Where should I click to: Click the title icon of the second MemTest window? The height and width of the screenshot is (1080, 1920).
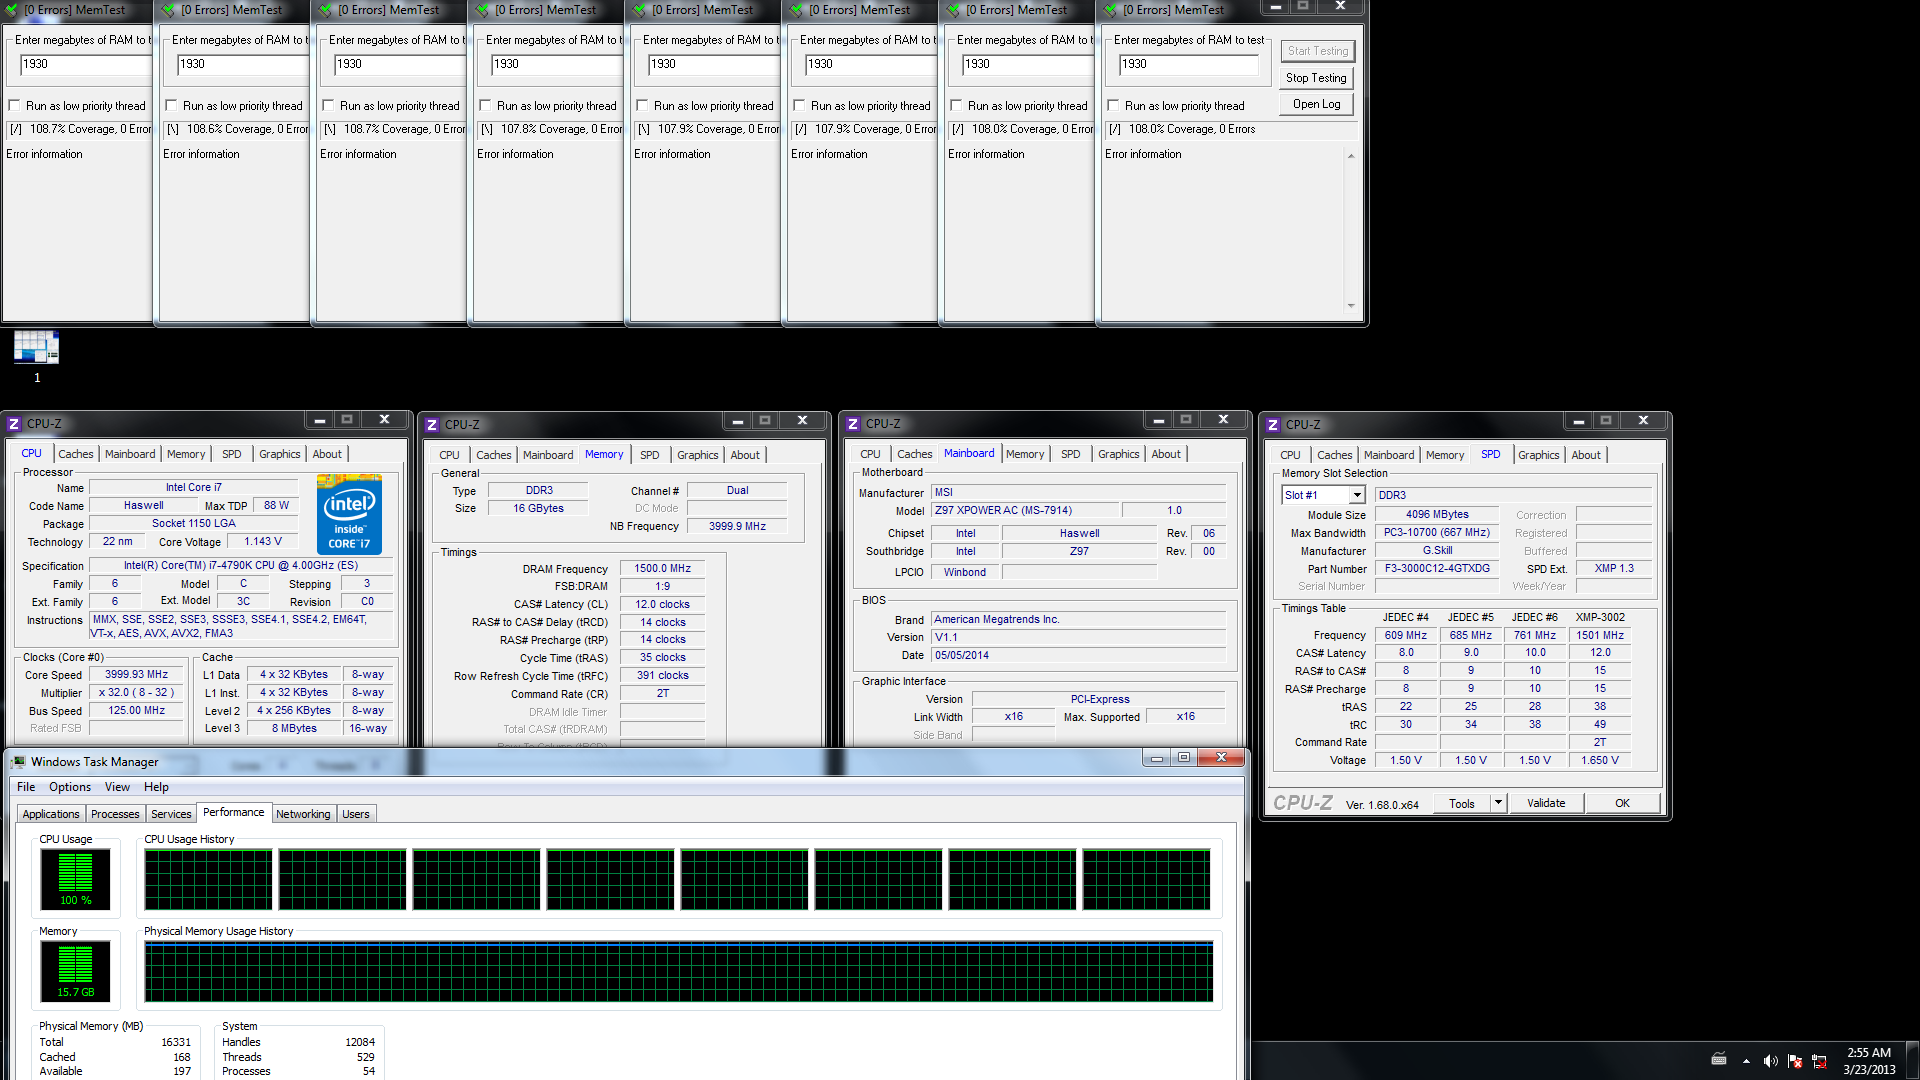168,10
